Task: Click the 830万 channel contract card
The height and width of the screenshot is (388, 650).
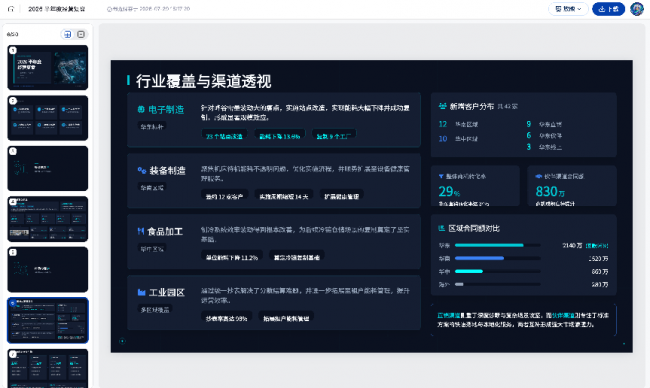Action: (x=572, y=186)
